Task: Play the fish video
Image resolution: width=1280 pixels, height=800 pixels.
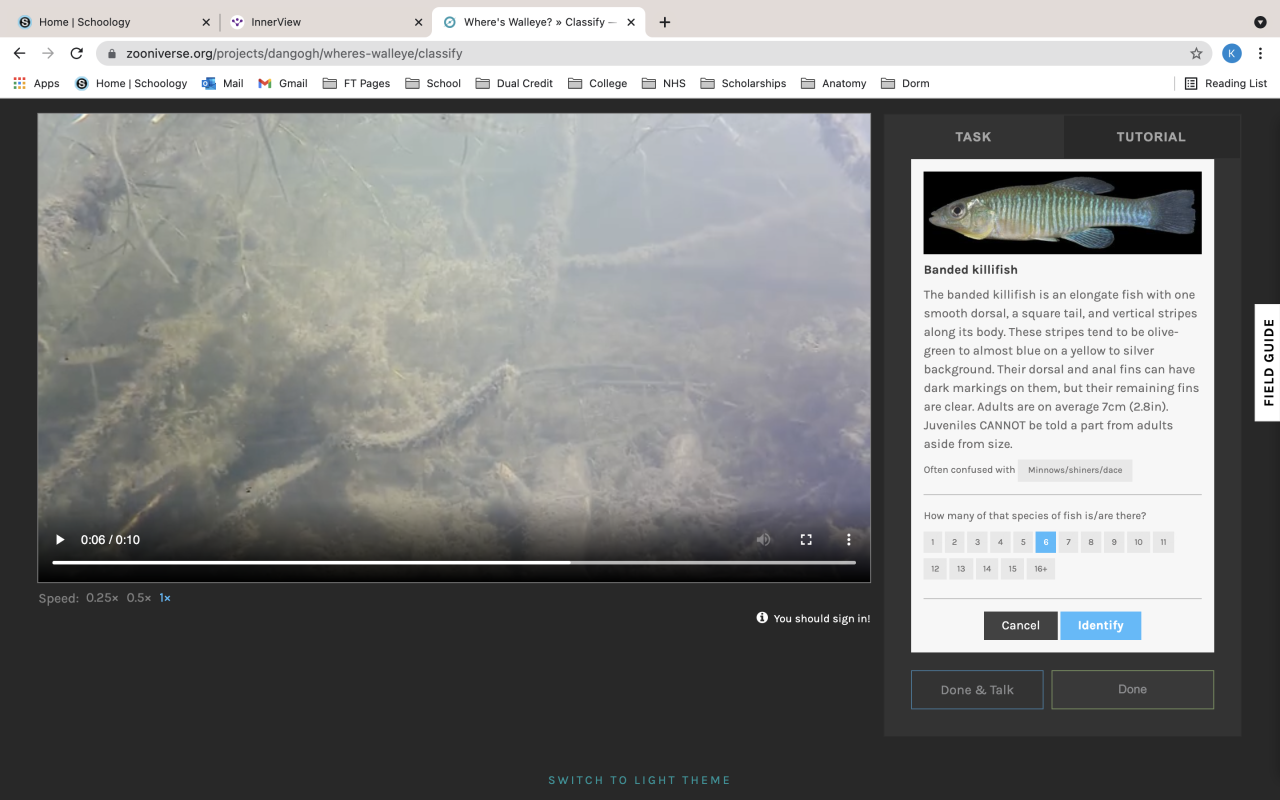Action: pos(60,540)
